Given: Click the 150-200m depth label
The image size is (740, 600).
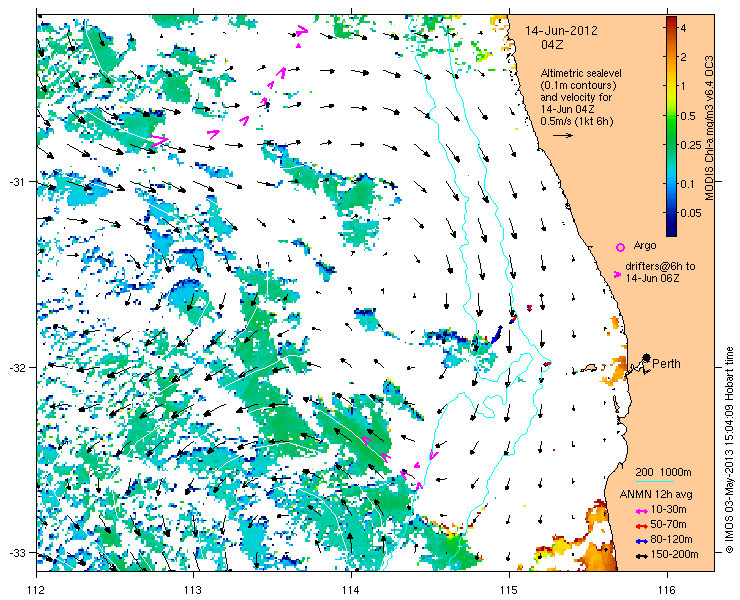Looking at the screenshot, I should [x=674, y=555].
